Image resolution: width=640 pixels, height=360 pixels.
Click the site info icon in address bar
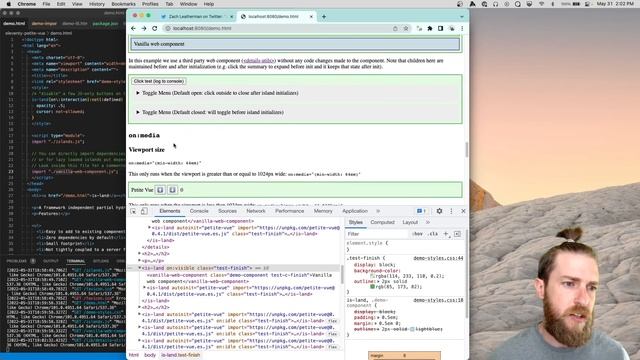tap(168, 29)
